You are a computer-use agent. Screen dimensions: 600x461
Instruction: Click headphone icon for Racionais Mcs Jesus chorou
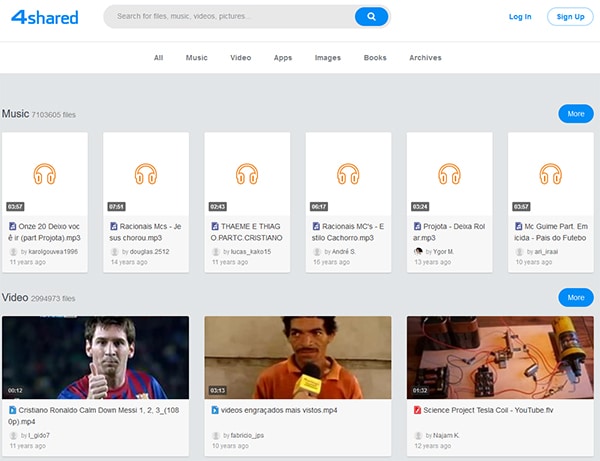coord(146,174)
